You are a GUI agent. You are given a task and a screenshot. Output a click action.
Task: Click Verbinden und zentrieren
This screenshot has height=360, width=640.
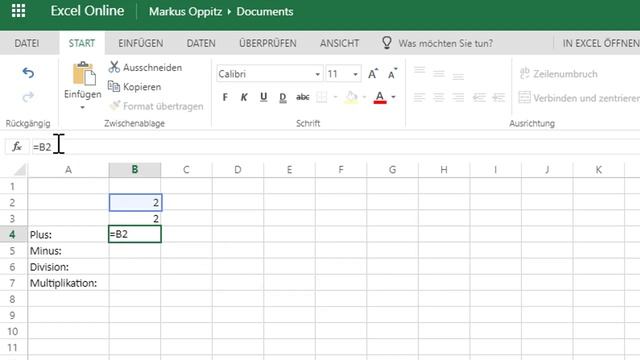[x=579, y=98]
